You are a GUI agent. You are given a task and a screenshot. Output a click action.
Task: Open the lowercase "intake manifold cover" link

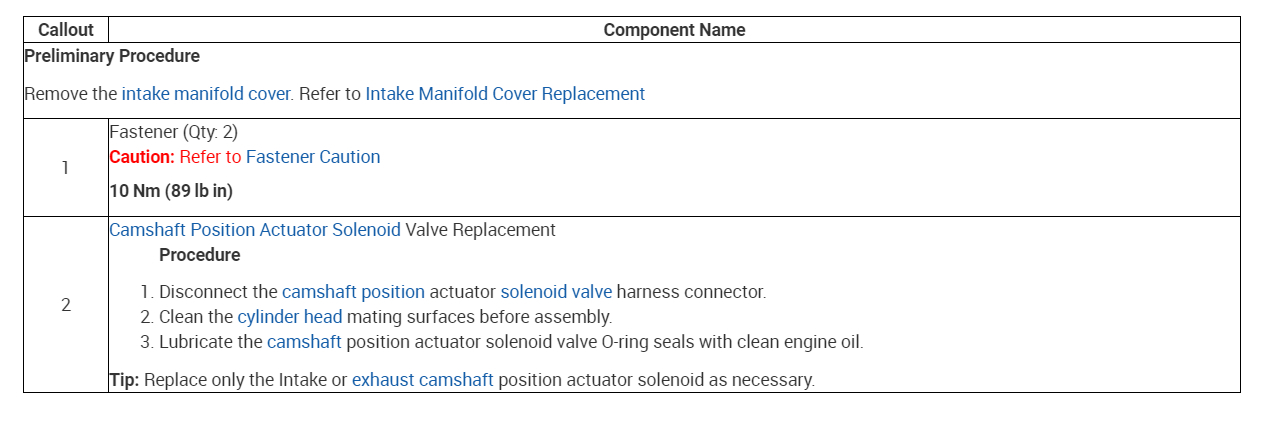207,94
